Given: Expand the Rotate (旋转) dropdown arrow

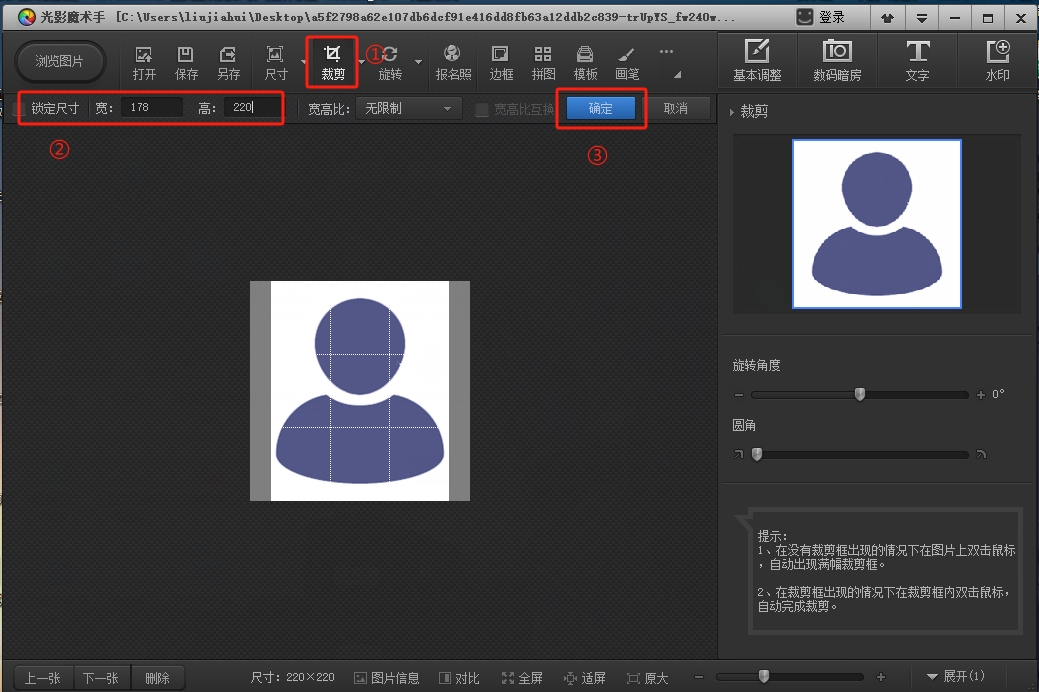Looking at the screenshot, I should [418, 62].
